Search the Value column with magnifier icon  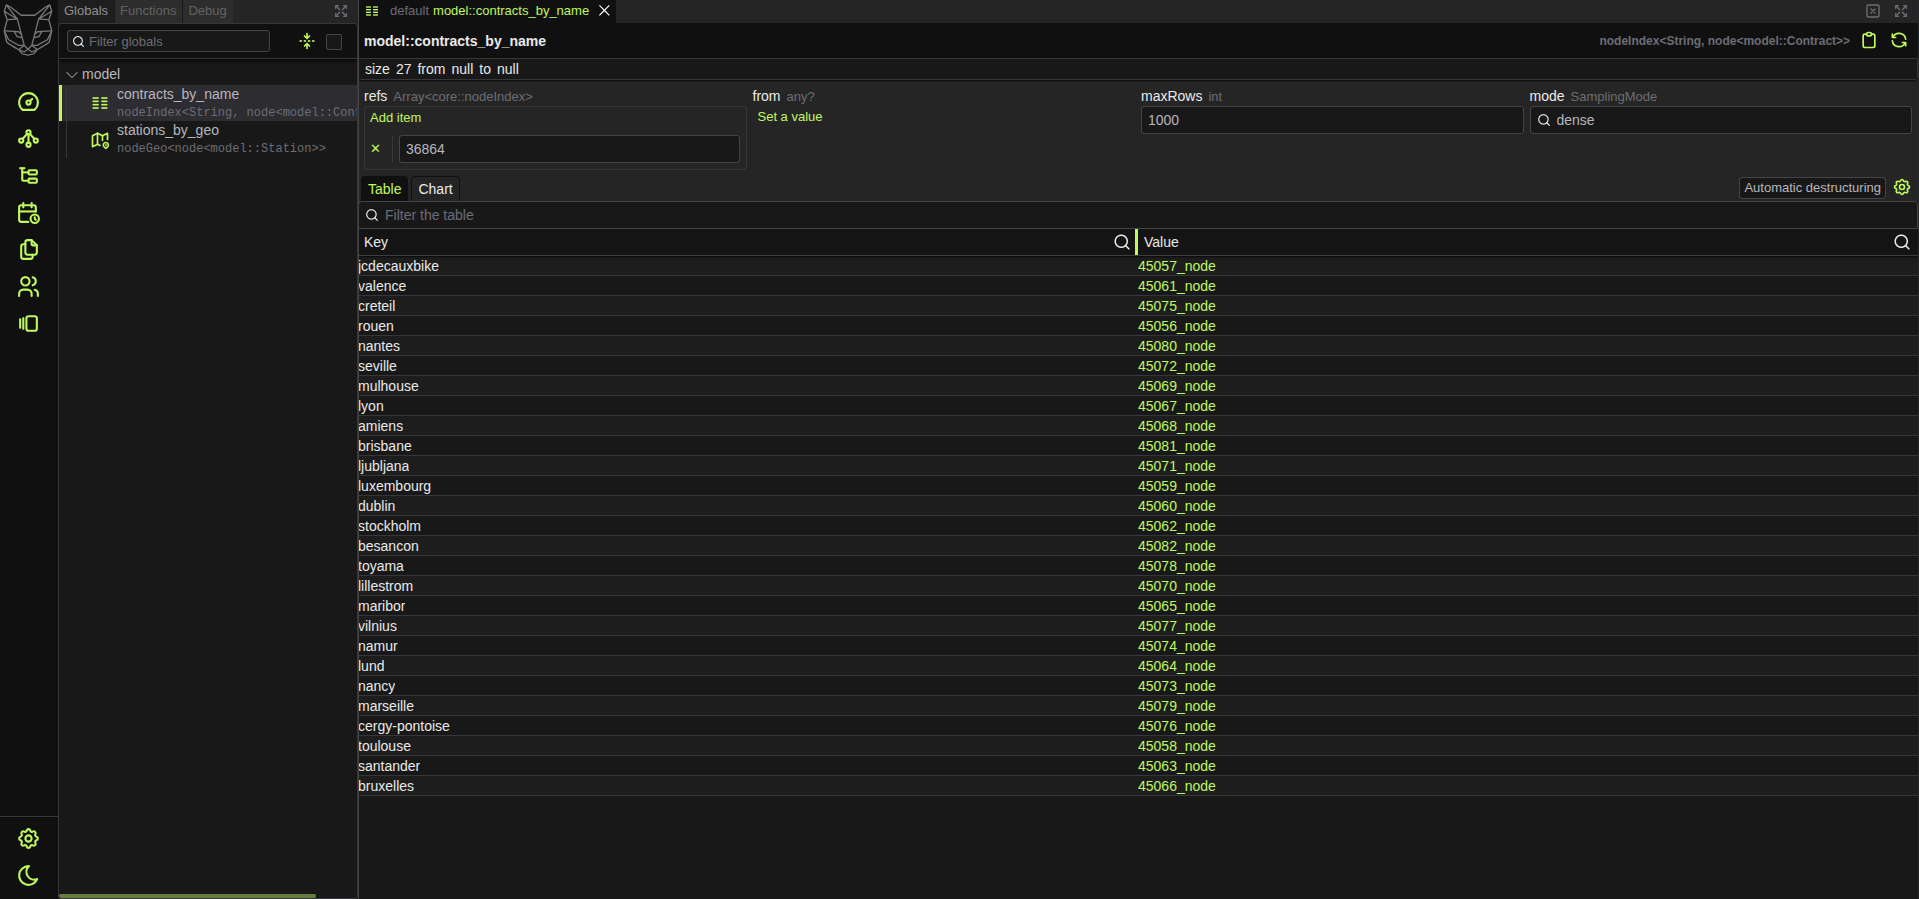1902,242
